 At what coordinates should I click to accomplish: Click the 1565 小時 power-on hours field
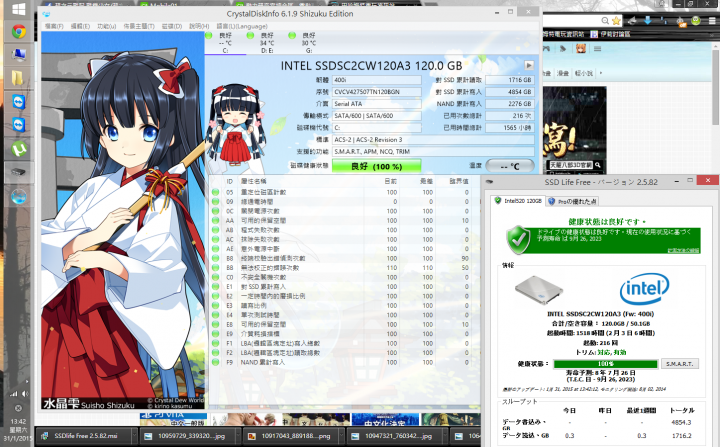click(510, 128)
